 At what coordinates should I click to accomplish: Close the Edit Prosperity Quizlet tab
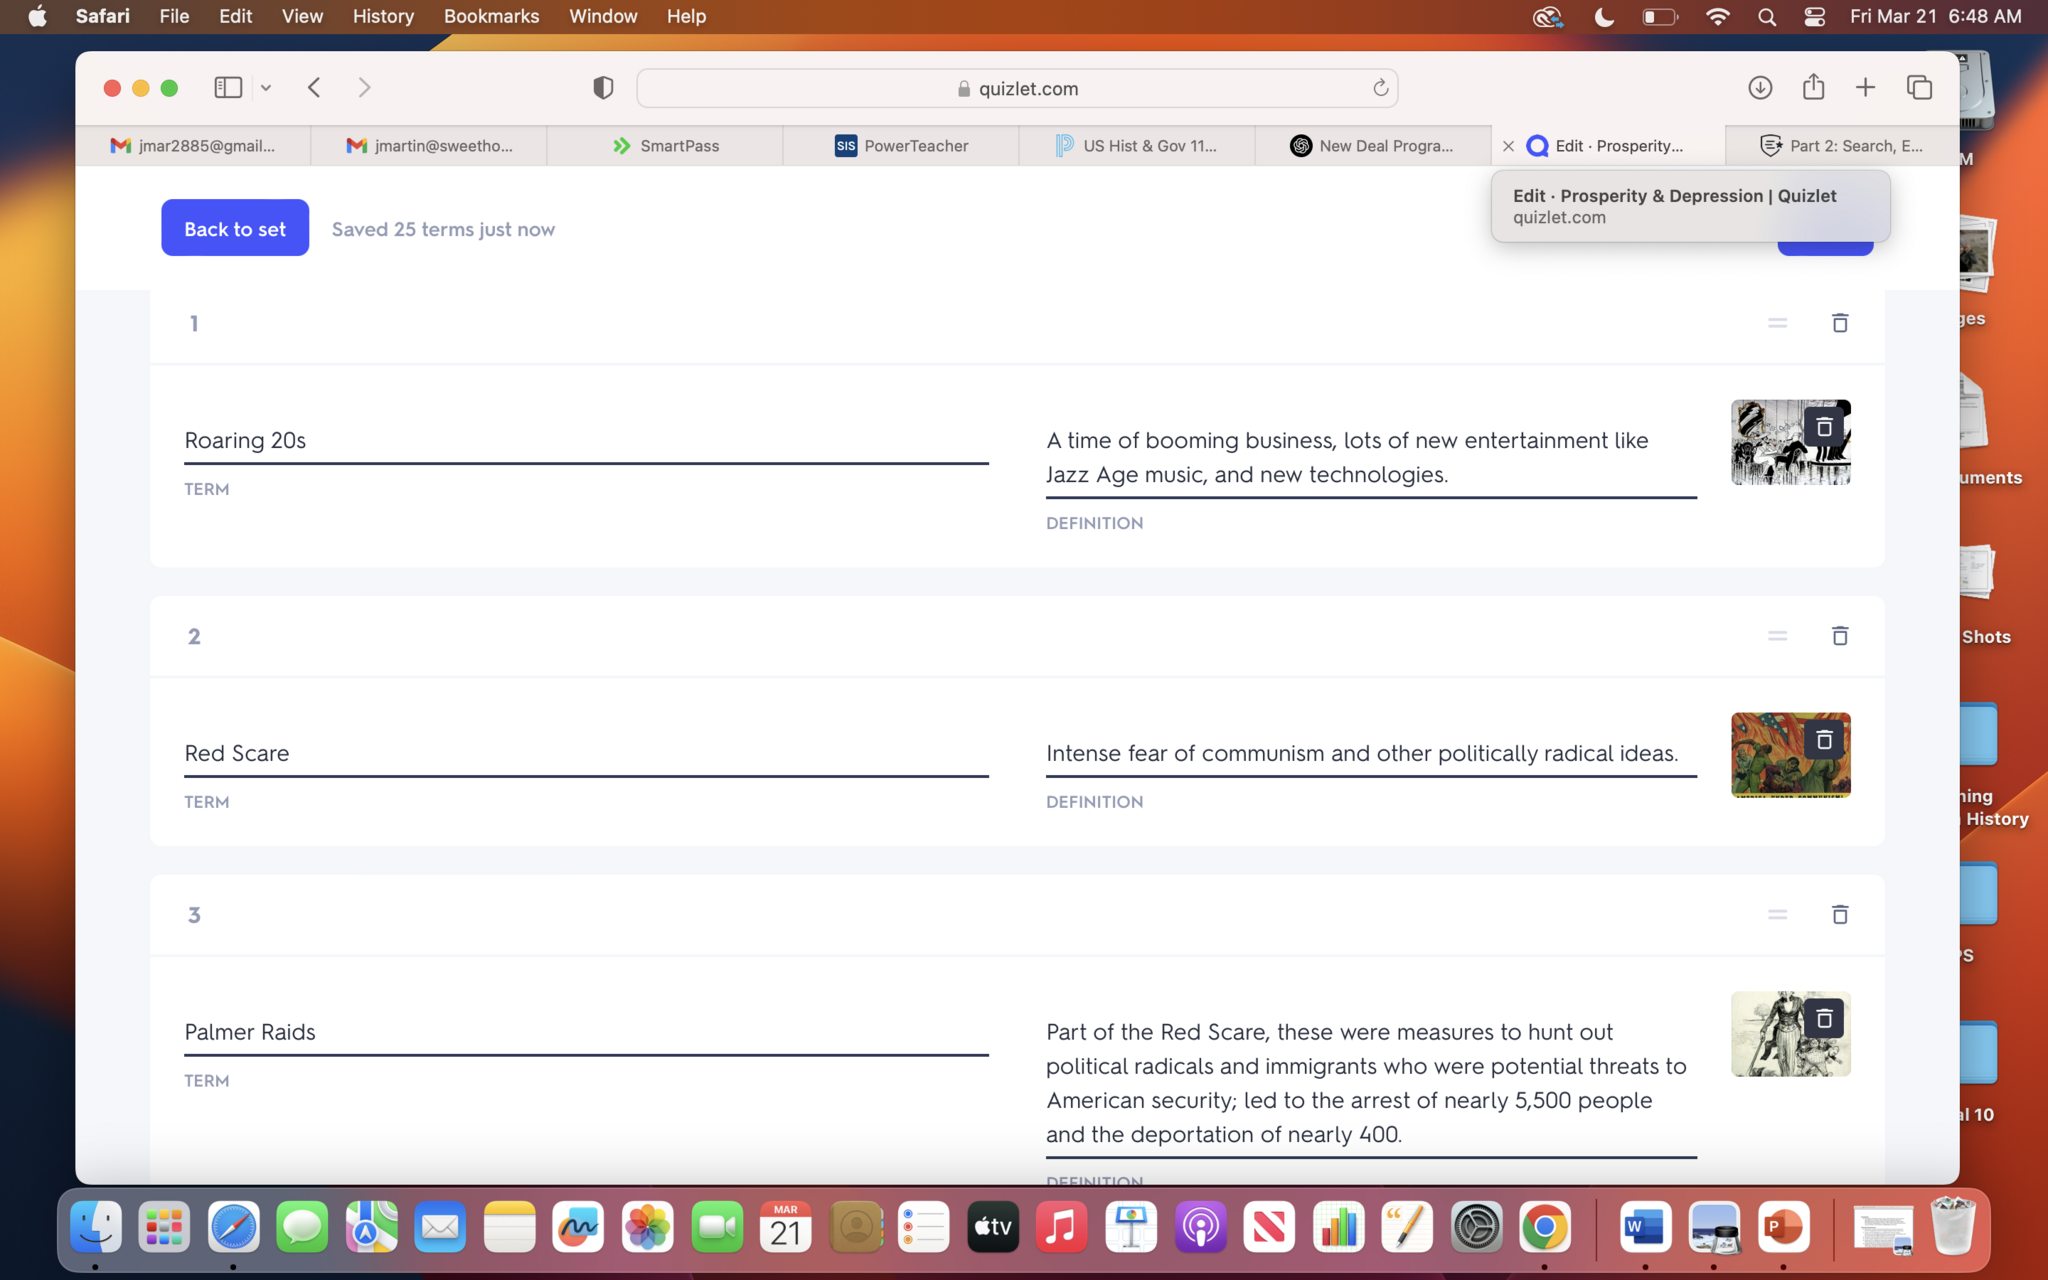pos(1508,146)
